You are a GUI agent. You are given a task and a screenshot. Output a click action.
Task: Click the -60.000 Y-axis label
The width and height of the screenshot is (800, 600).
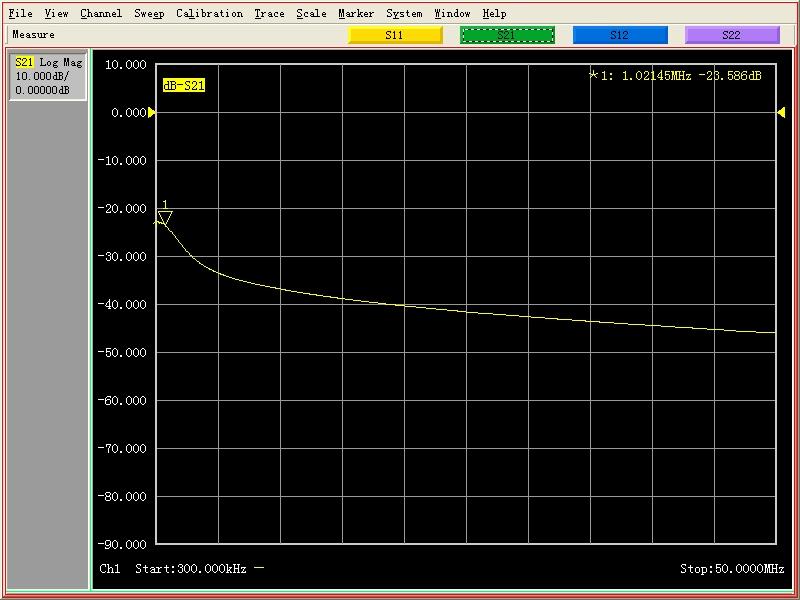122,401
